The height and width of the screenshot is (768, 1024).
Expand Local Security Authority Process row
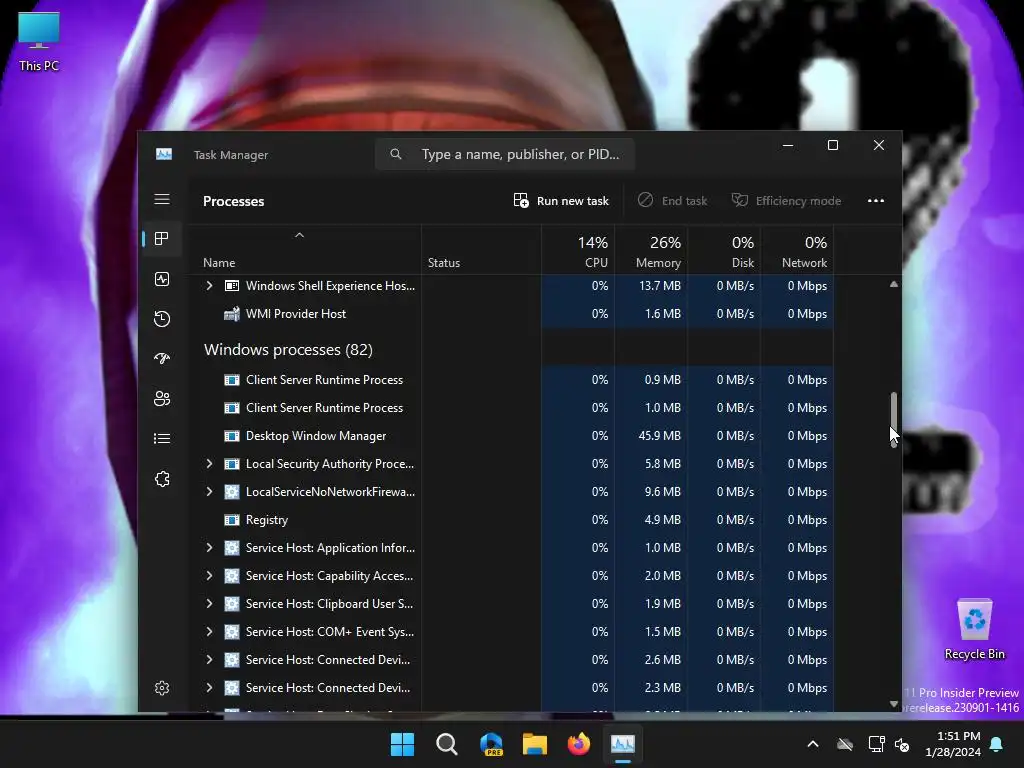(x=209, y=464)
